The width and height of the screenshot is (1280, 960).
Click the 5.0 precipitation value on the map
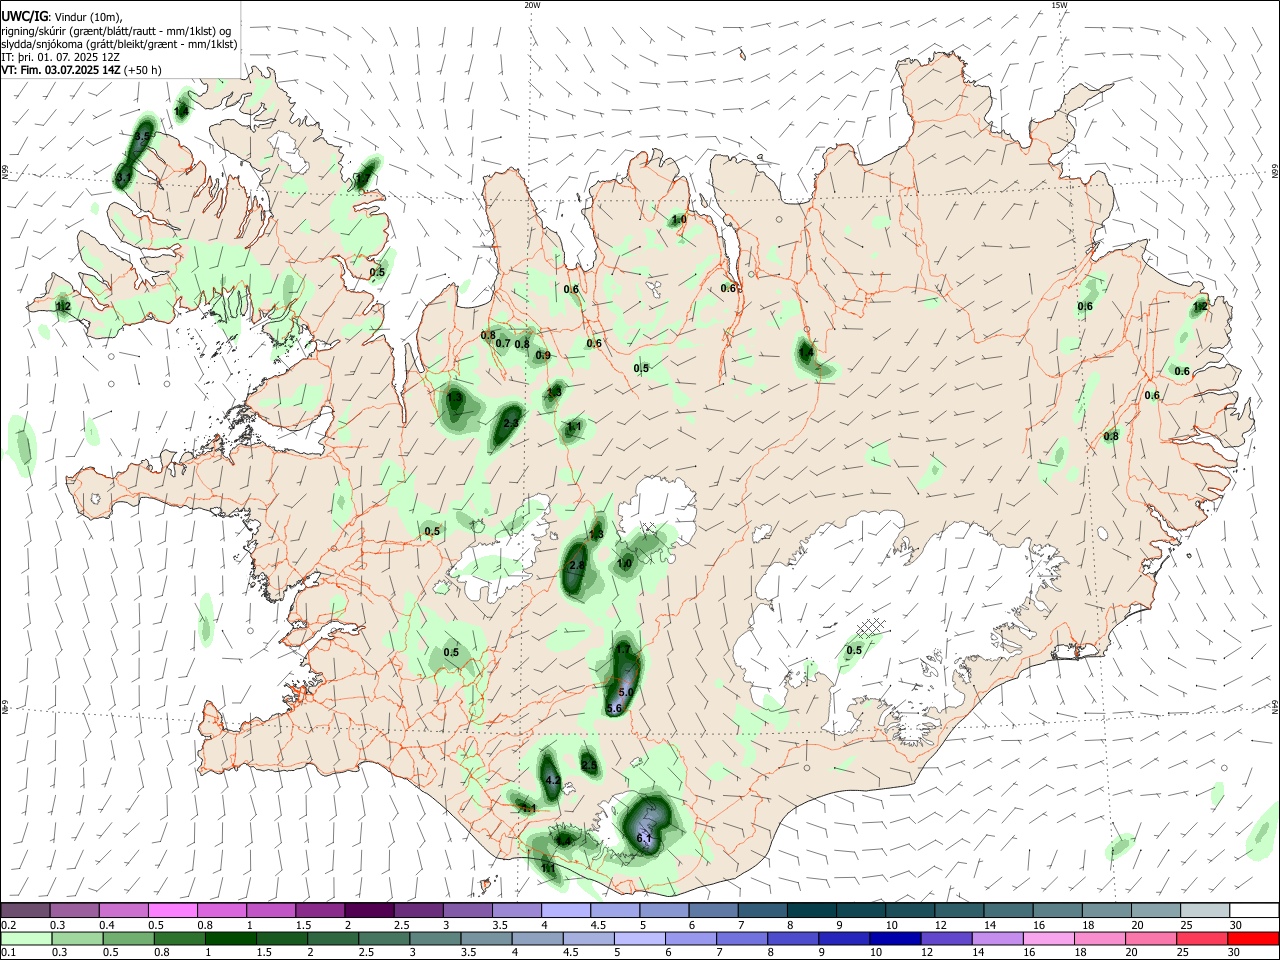[x=627, y=691]
